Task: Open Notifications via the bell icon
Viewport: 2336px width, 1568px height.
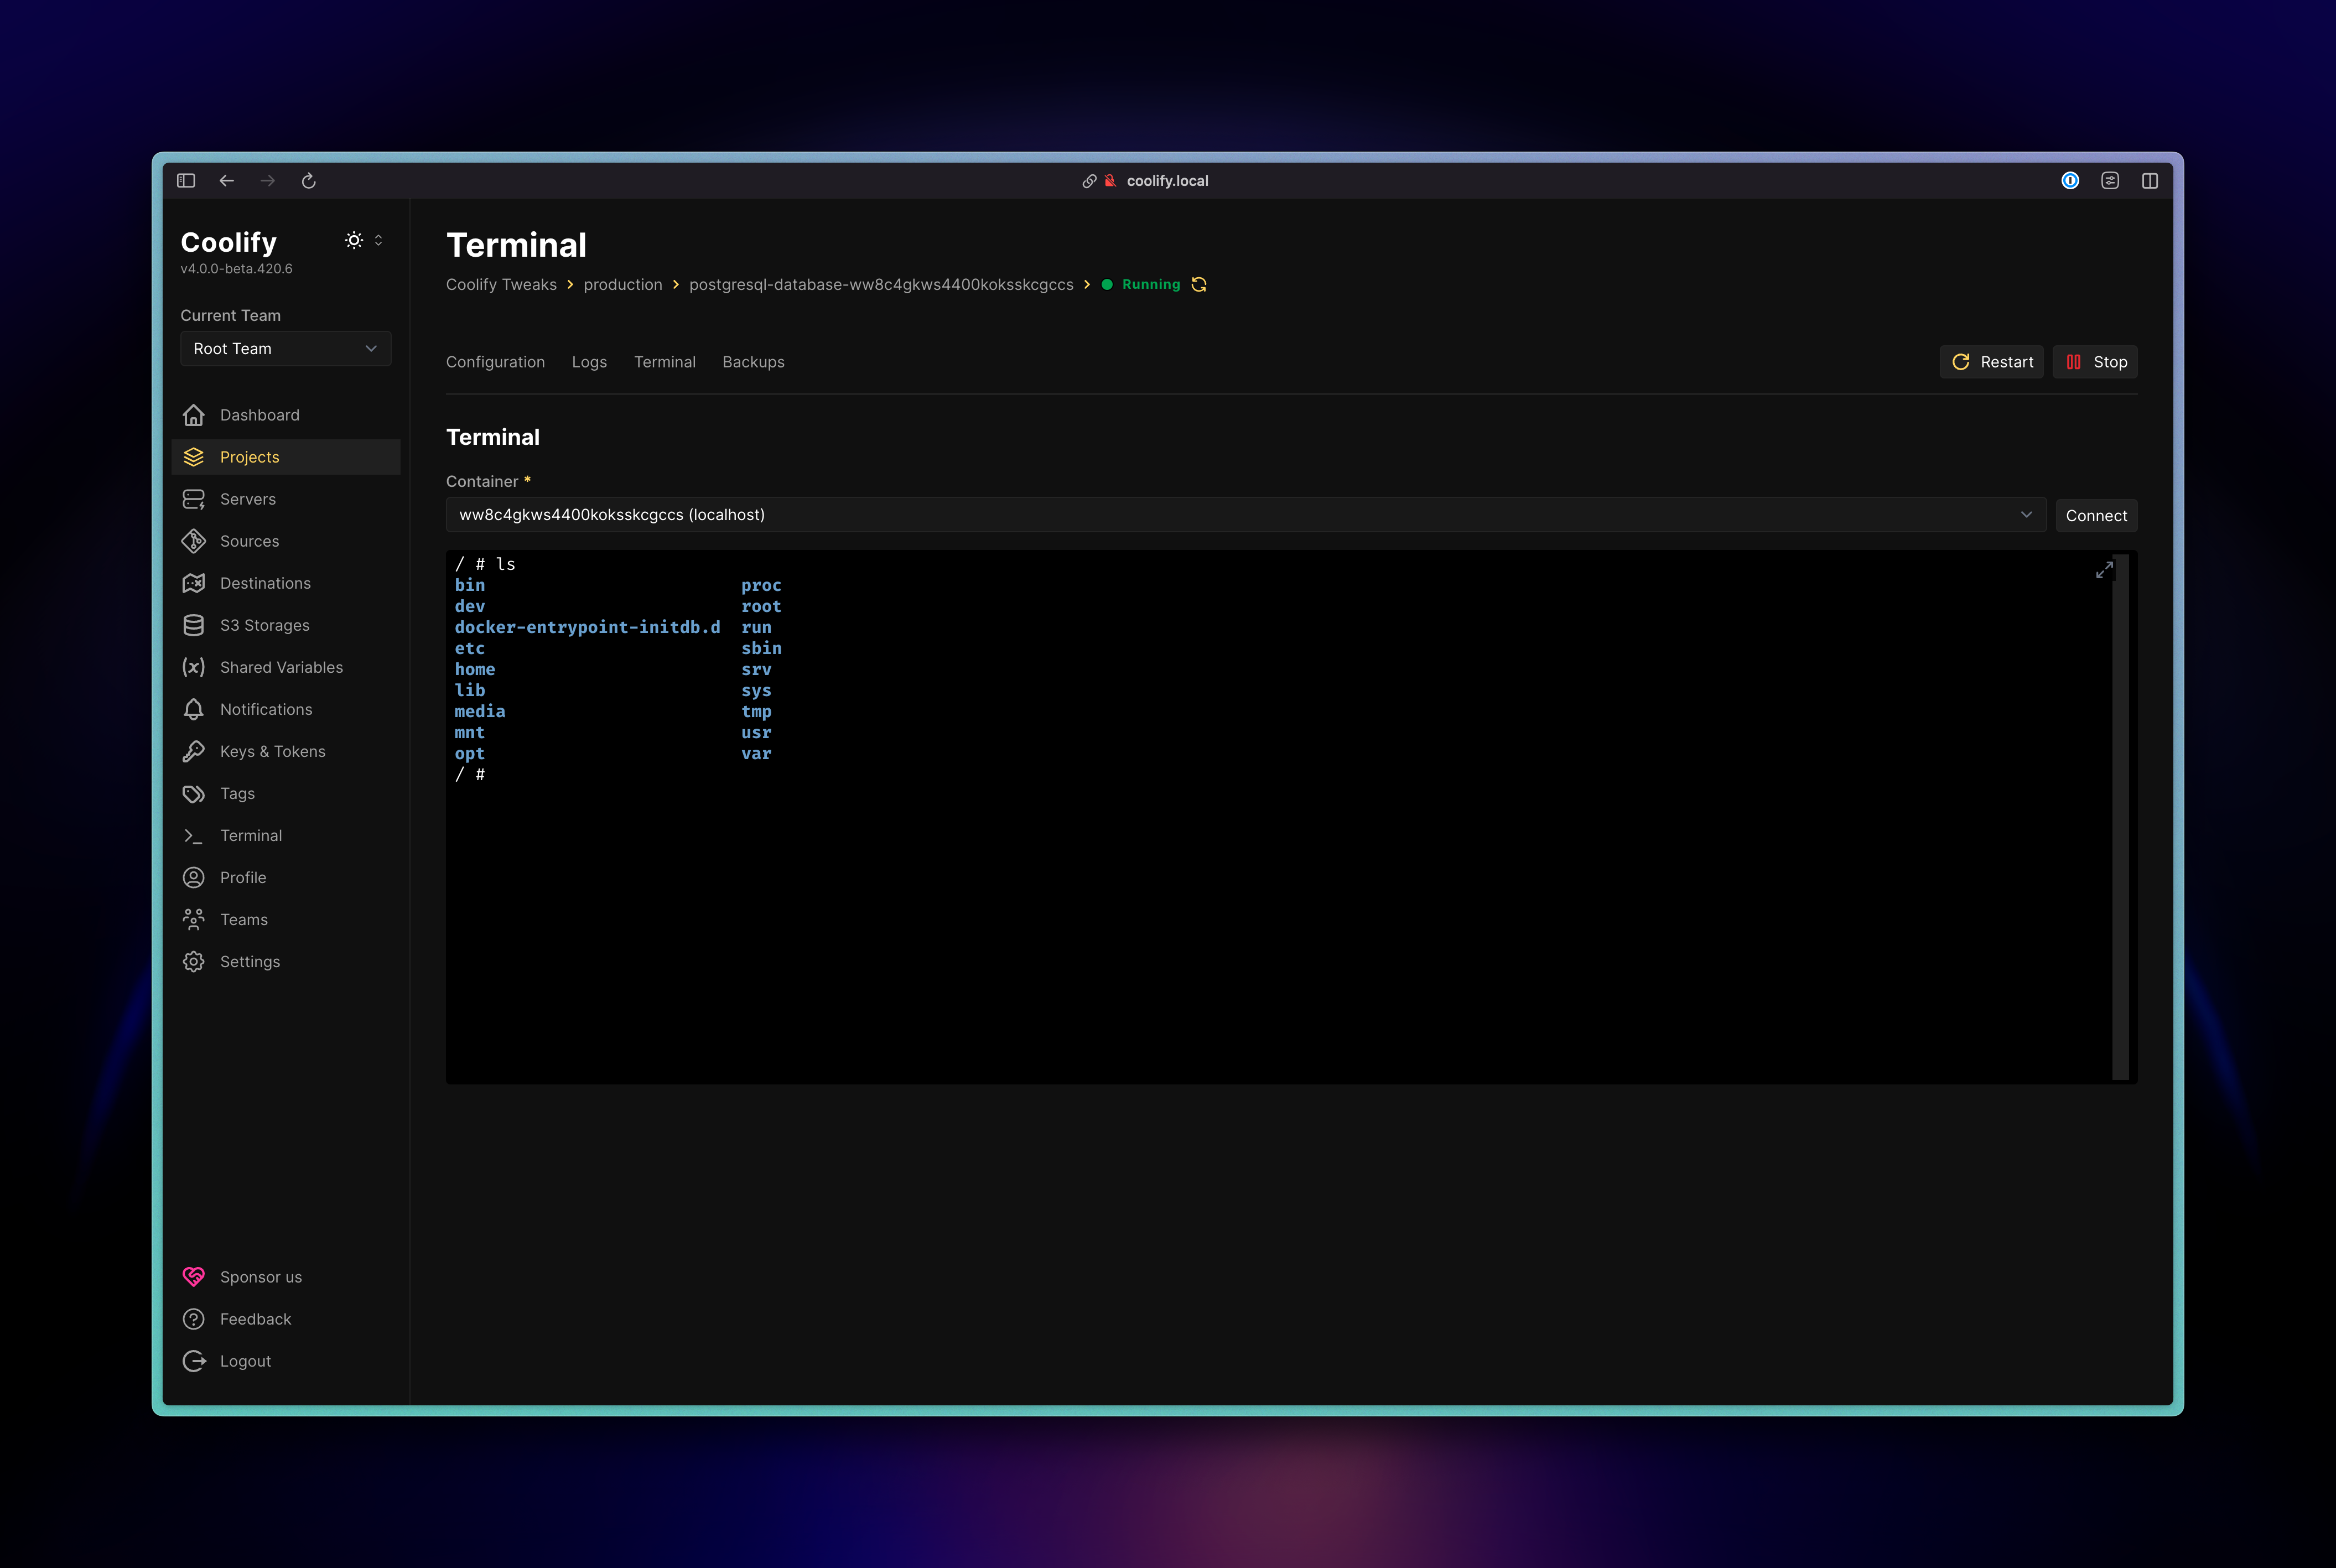Action: (193, 709)
